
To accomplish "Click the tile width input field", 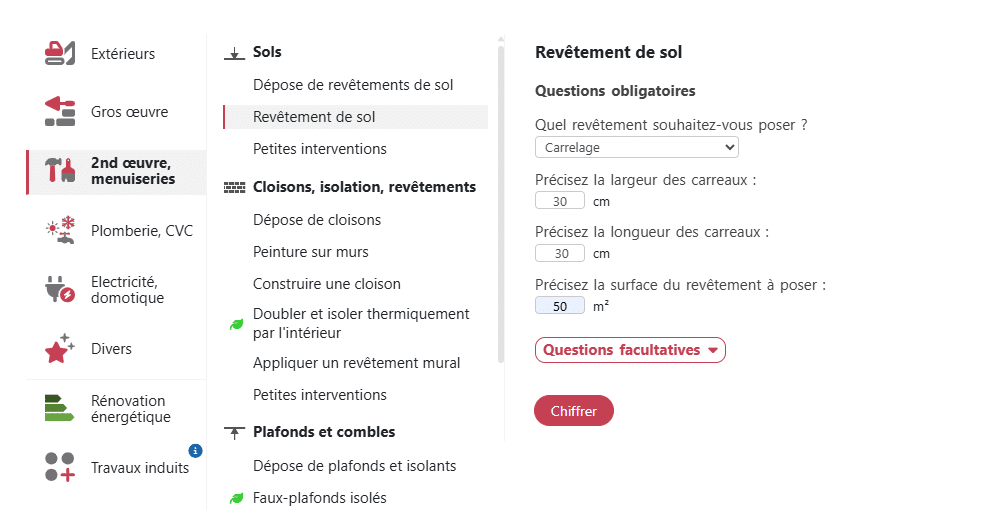I will (560, 201).
